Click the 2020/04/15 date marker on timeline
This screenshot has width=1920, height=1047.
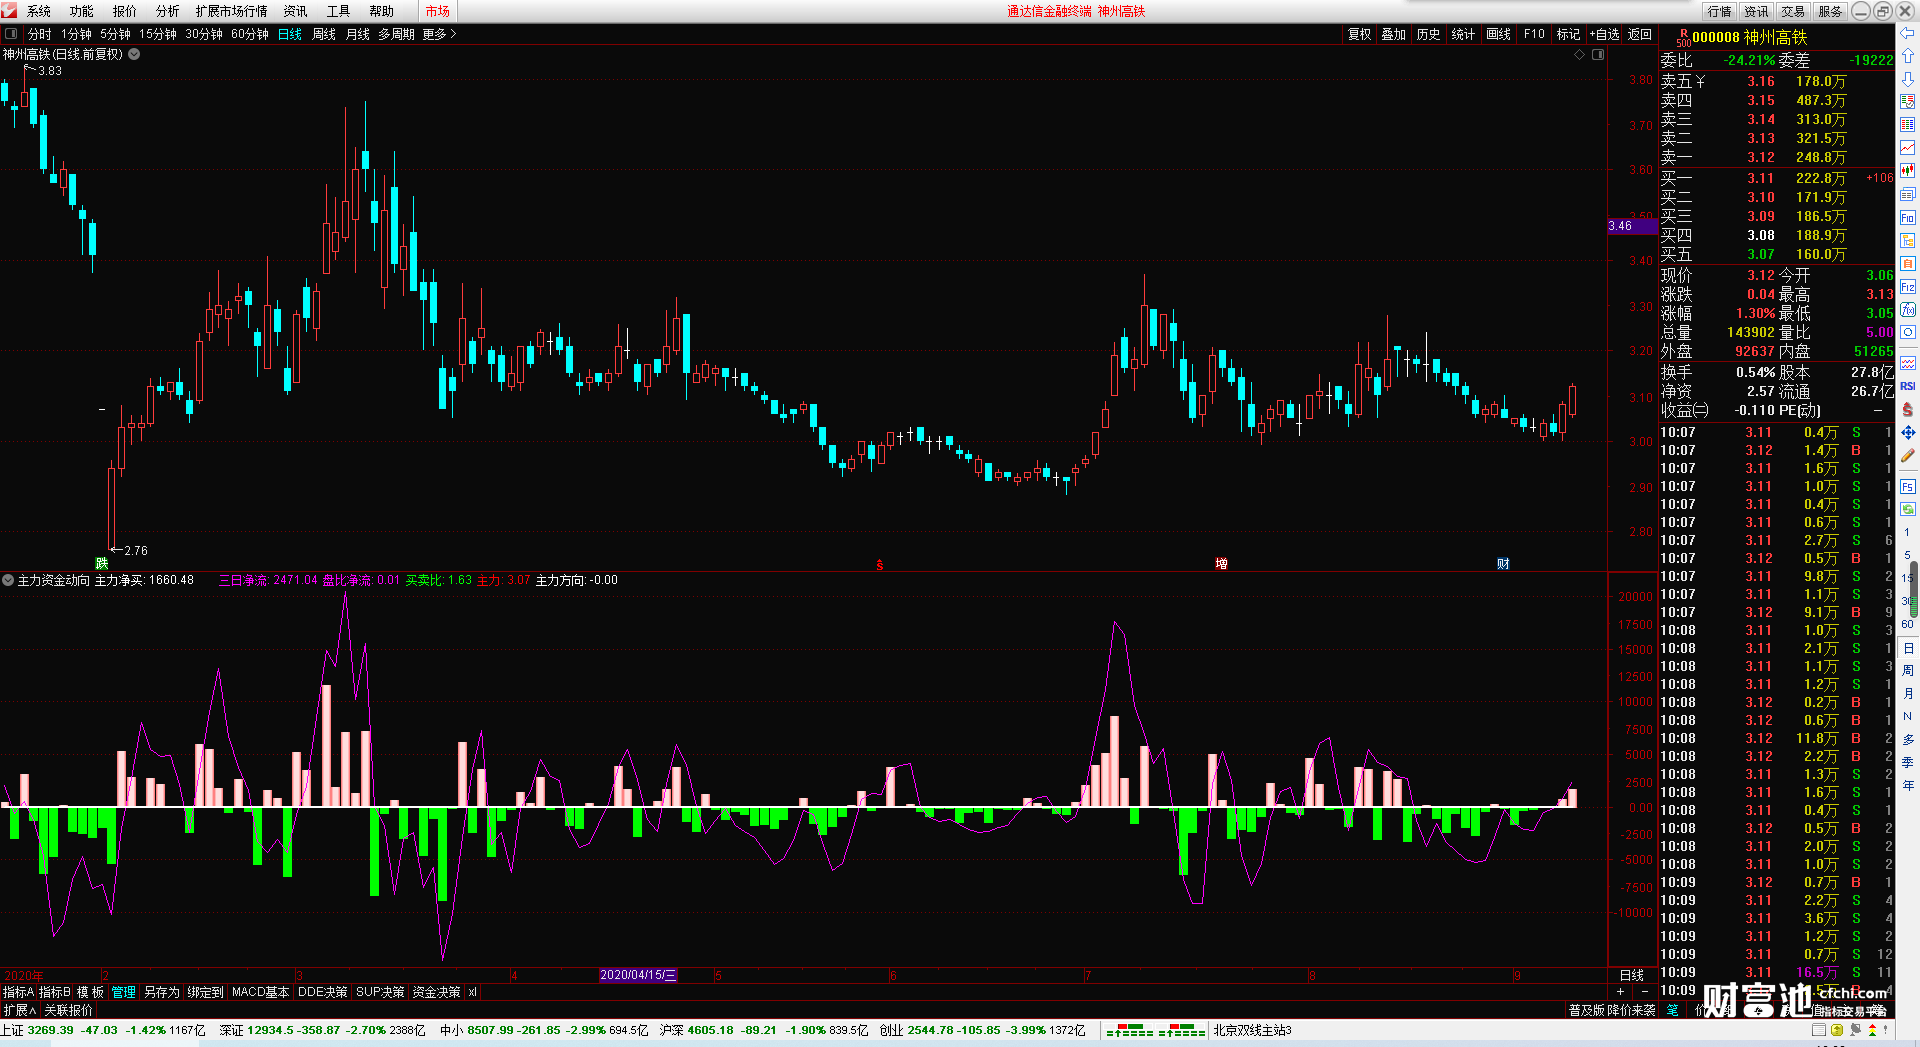(x=638, y=975)
